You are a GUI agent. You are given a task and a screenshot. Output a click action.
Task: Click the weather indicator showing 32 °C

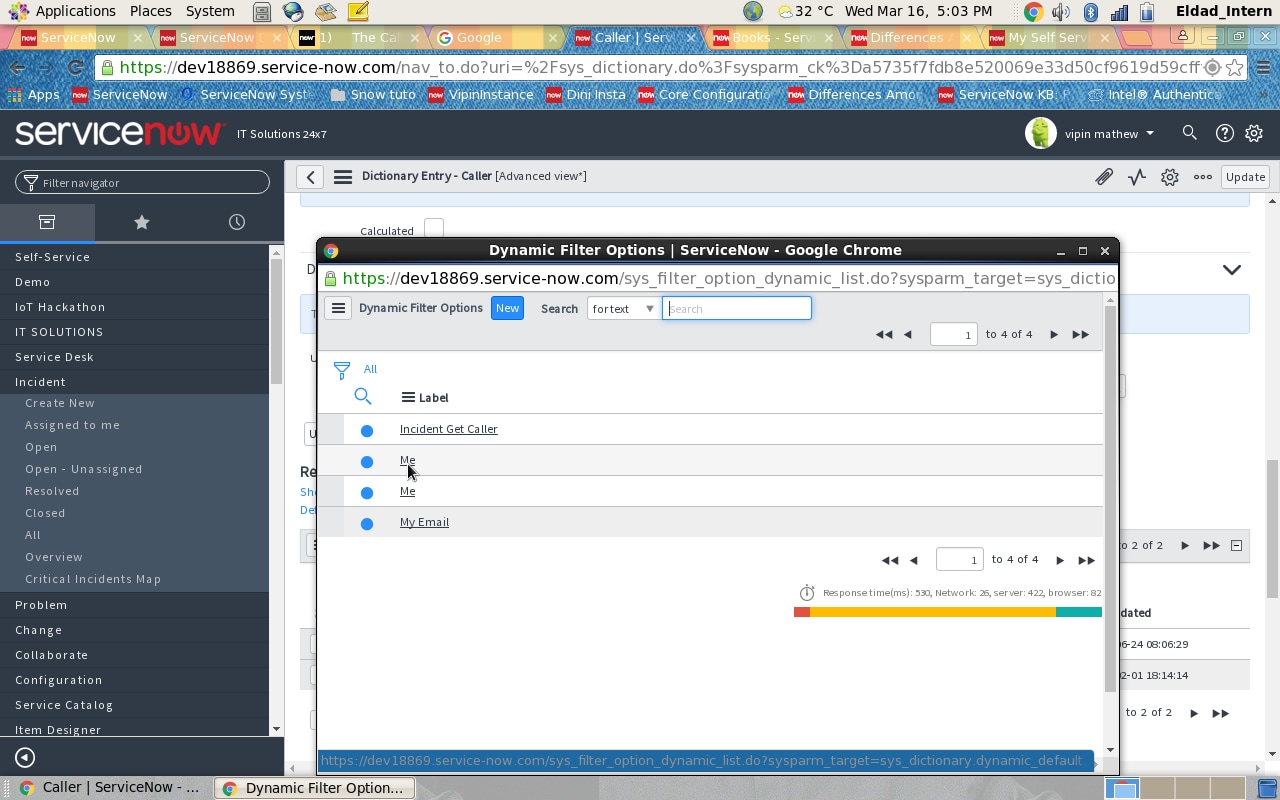coord(806,12)
